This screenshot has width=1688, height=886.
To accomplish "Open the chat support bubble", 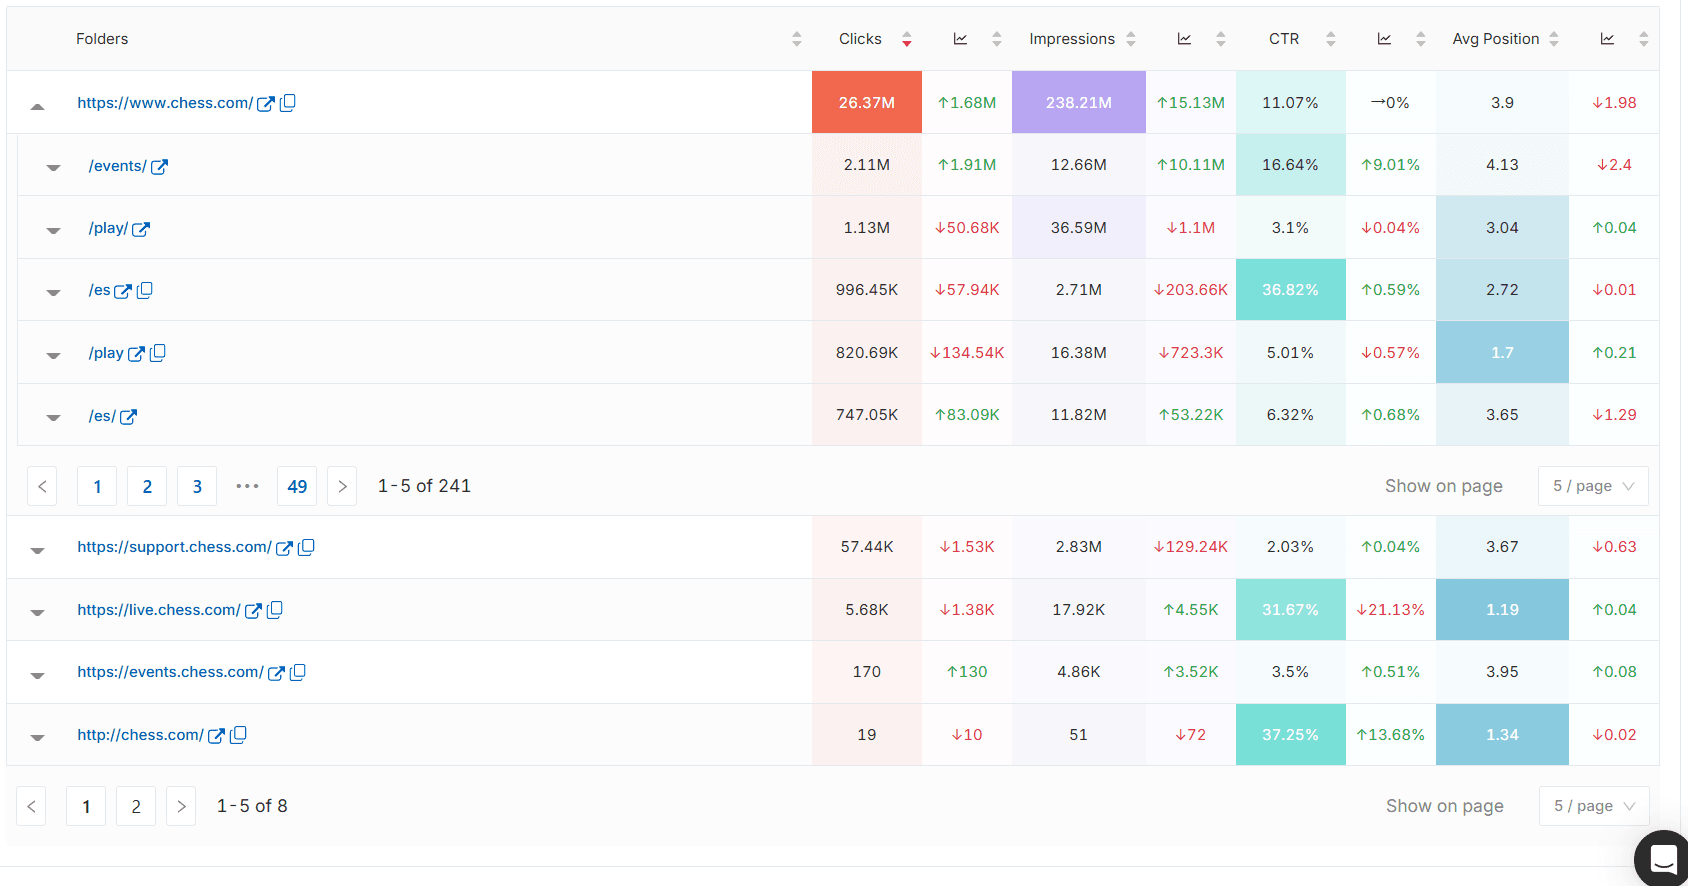I will click(x=1662, y=859).
